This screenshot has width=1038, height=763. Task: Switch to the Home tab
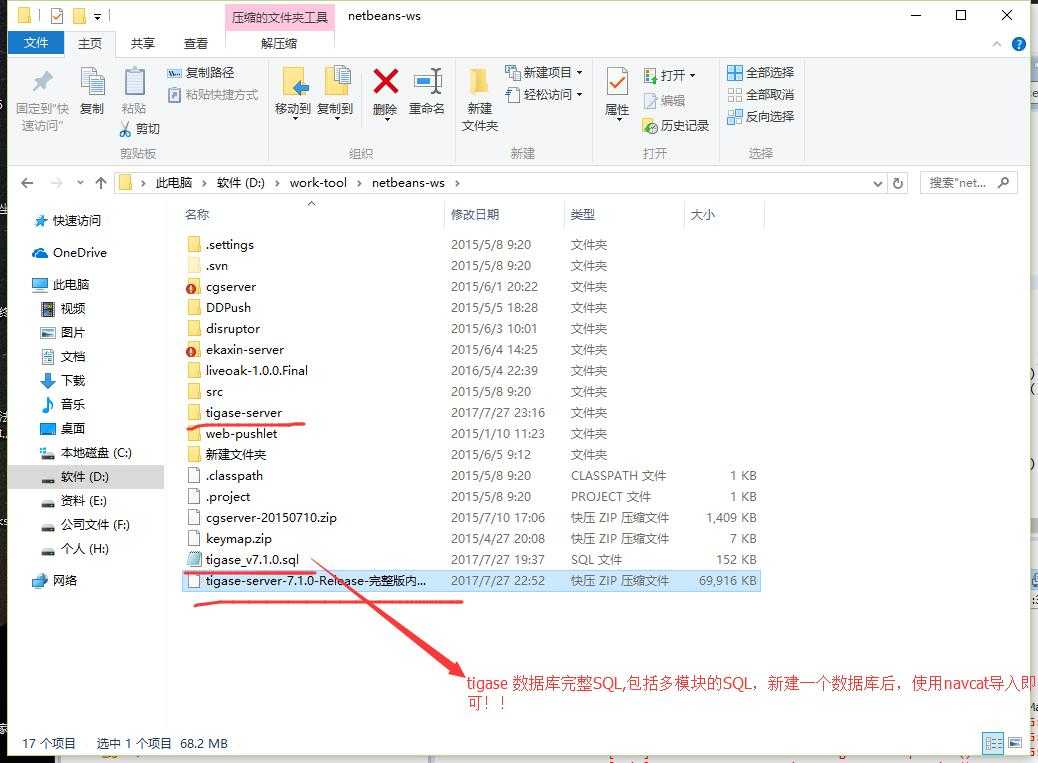[x=90, y=44]
